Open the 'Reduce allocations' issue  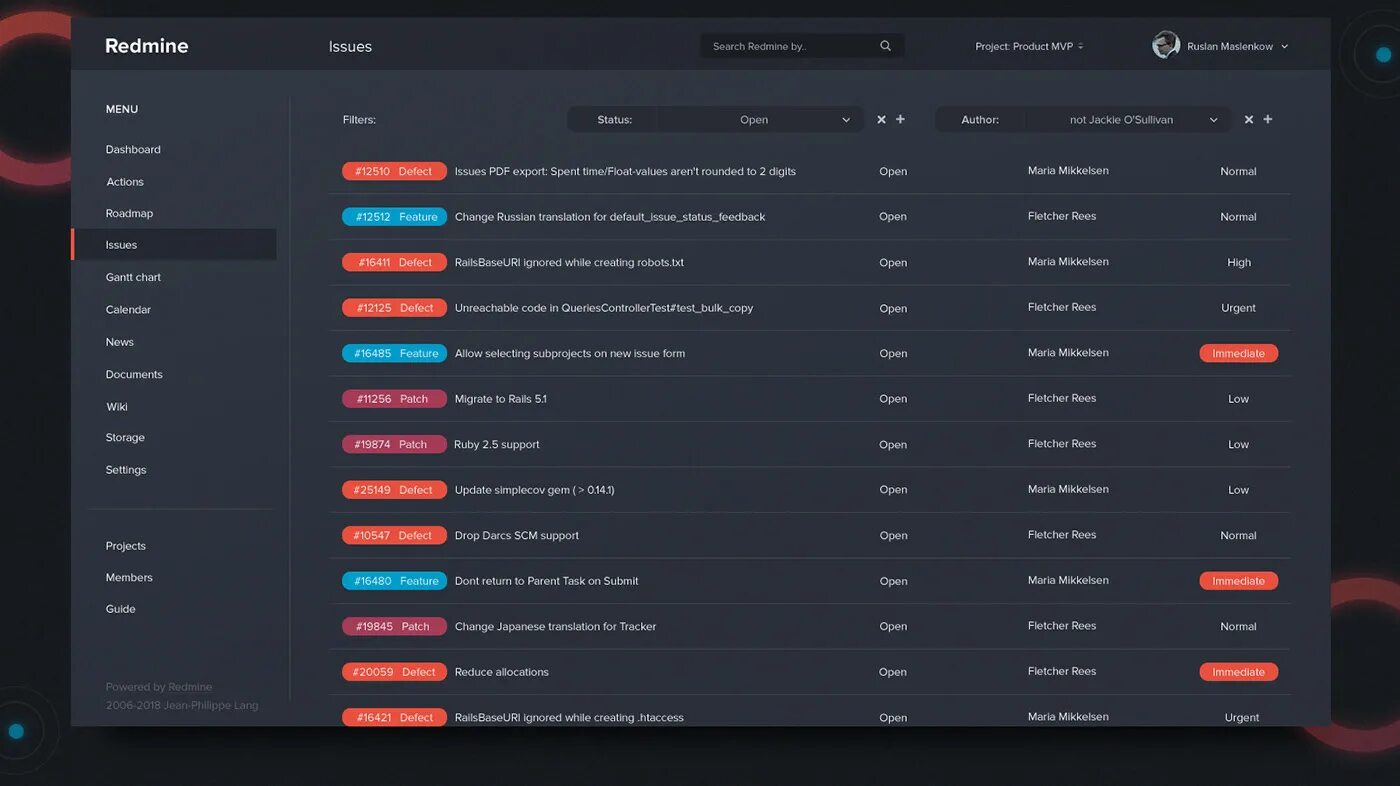point(501,672)
